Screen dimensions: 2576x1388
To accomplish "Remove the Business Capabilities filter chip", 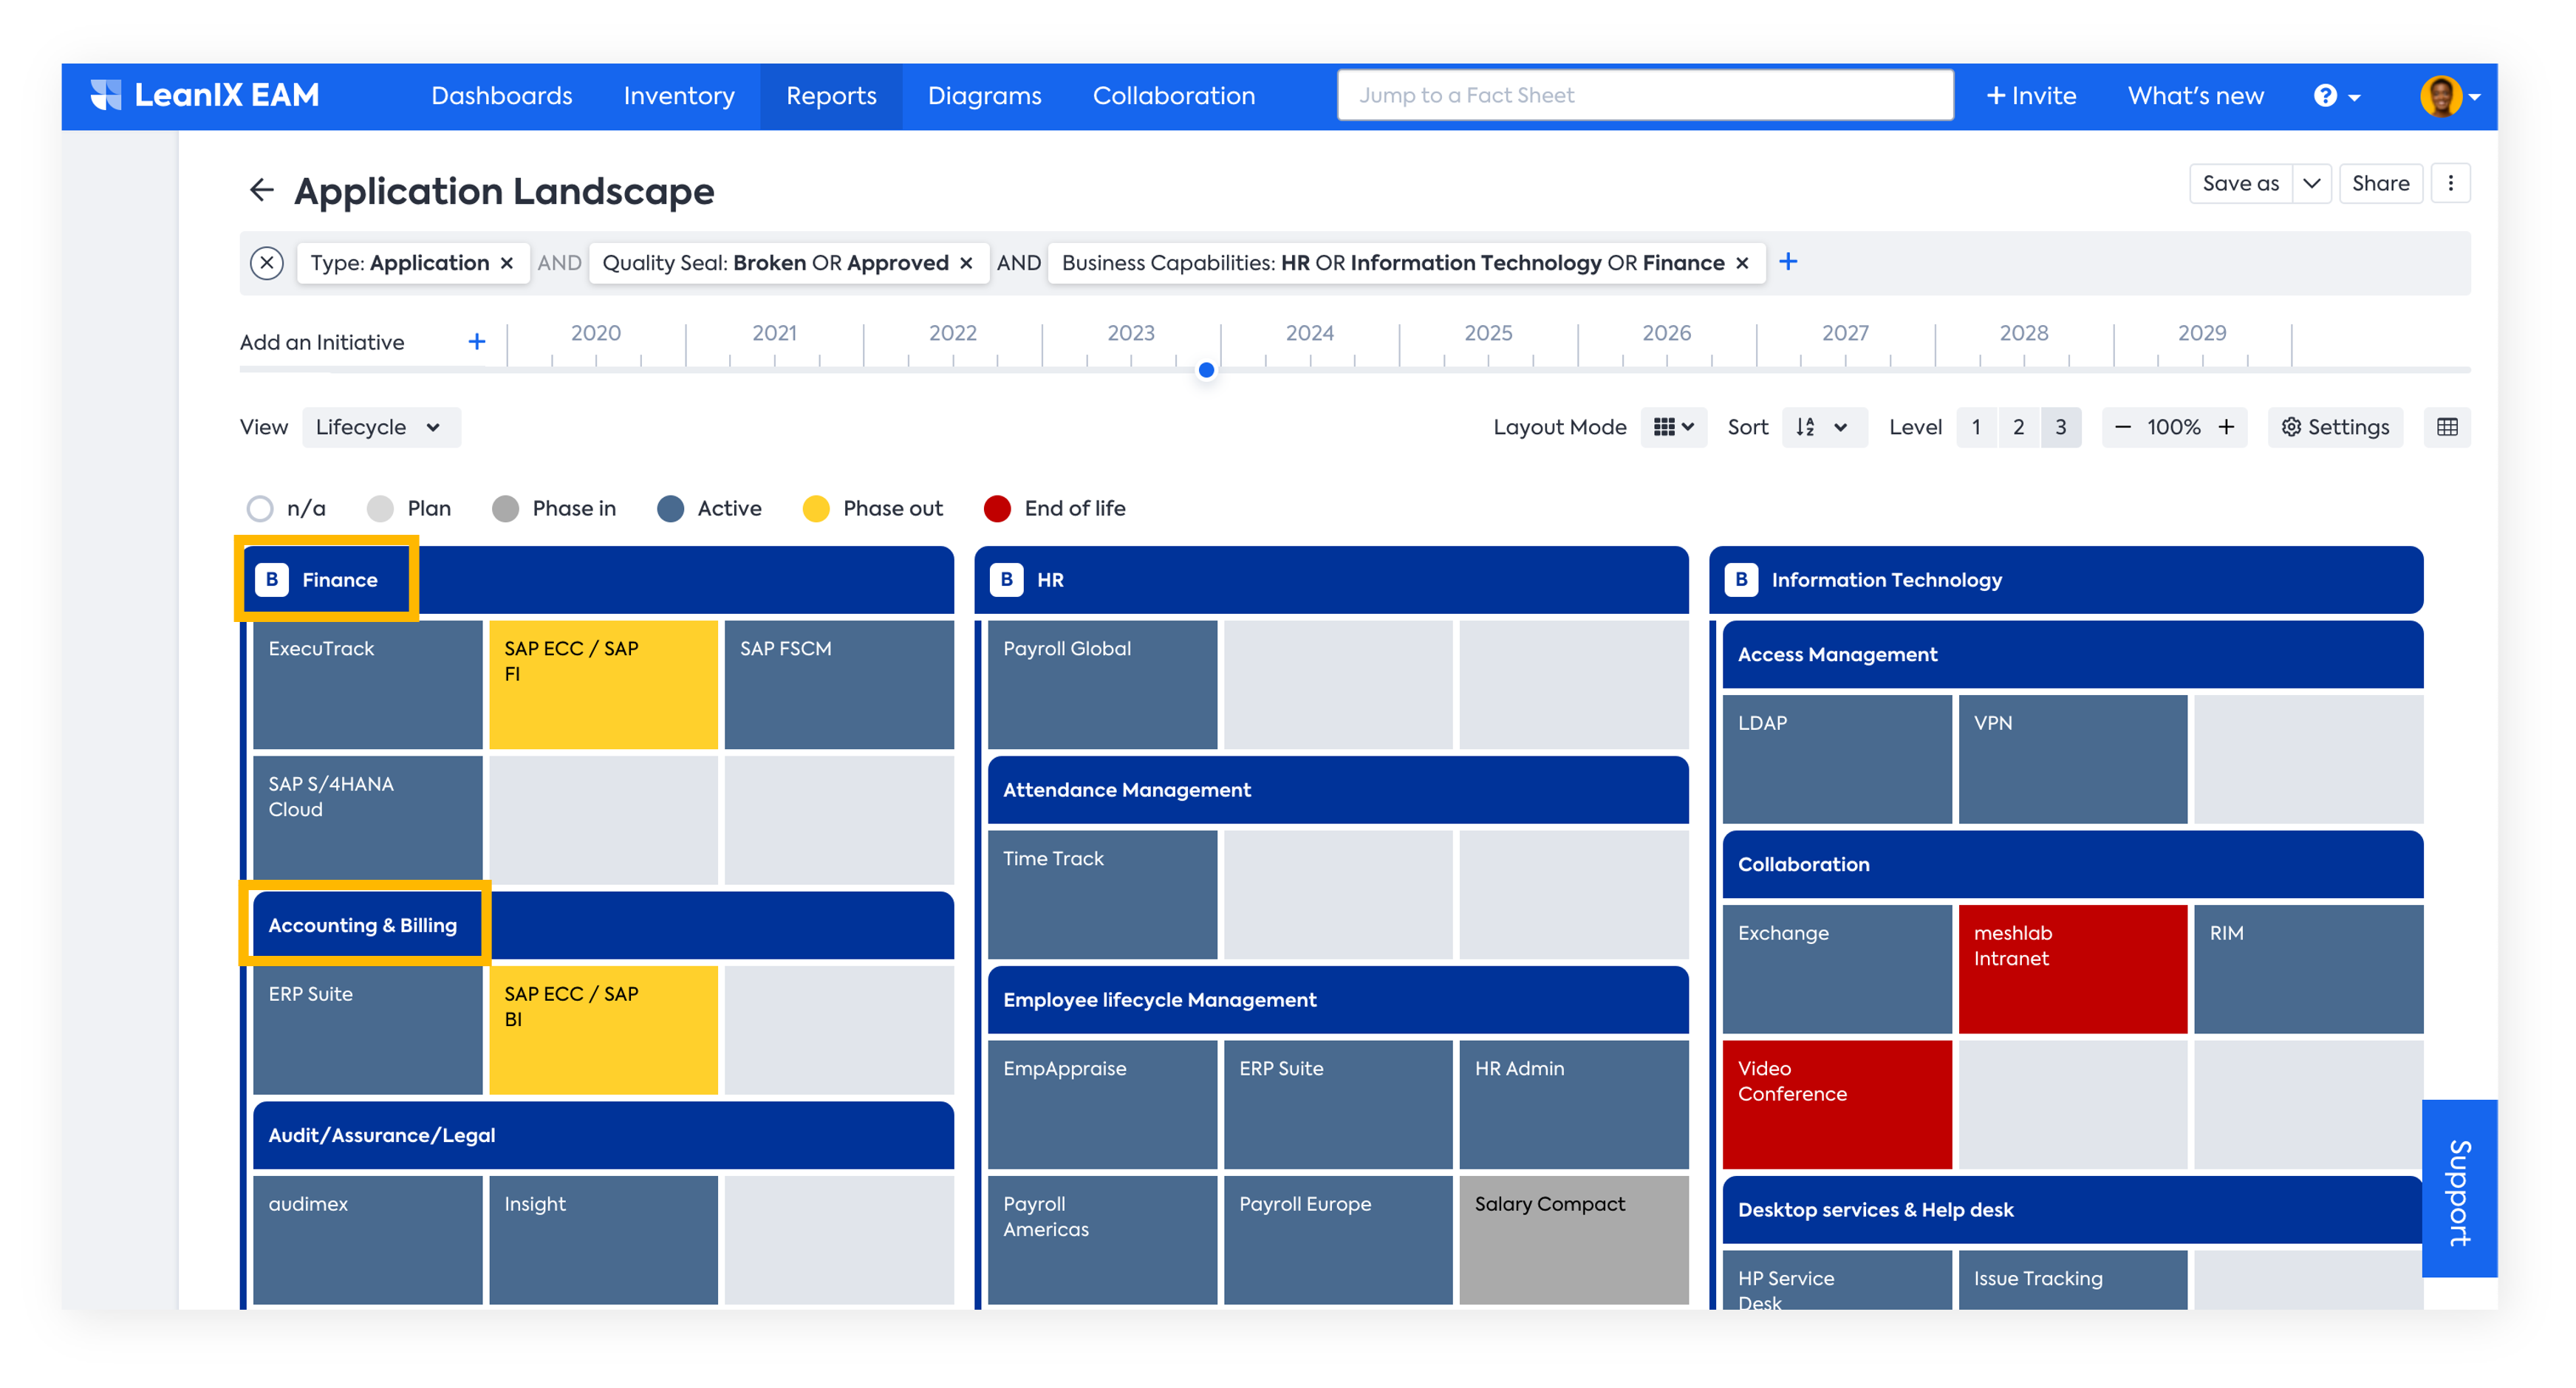I will pyautogui.click(x=1742, y=263).
